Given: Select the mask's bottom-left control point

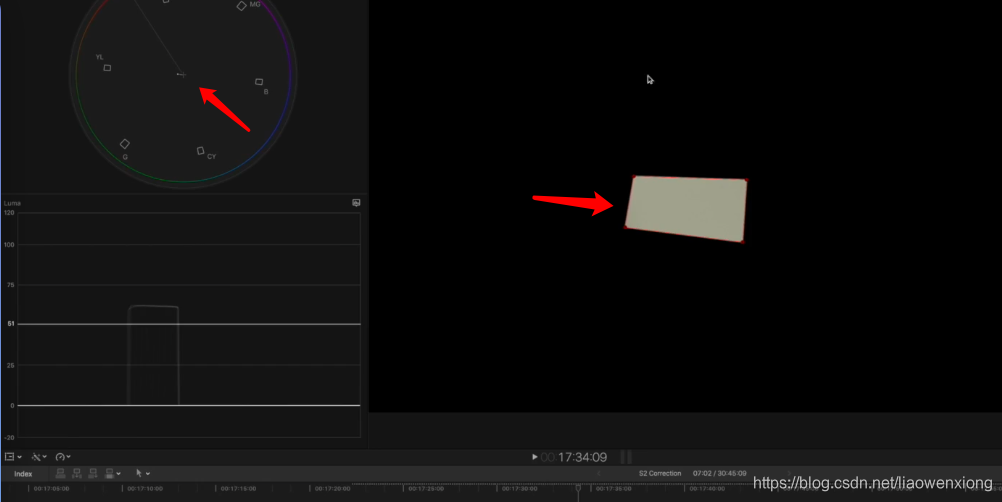Looking at the screenshot, I should 626,227.
